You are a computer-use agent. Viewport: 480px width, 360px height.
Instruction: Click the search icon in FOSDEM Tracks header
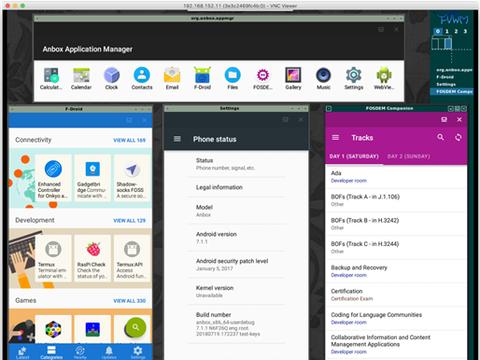click(440, 137)
